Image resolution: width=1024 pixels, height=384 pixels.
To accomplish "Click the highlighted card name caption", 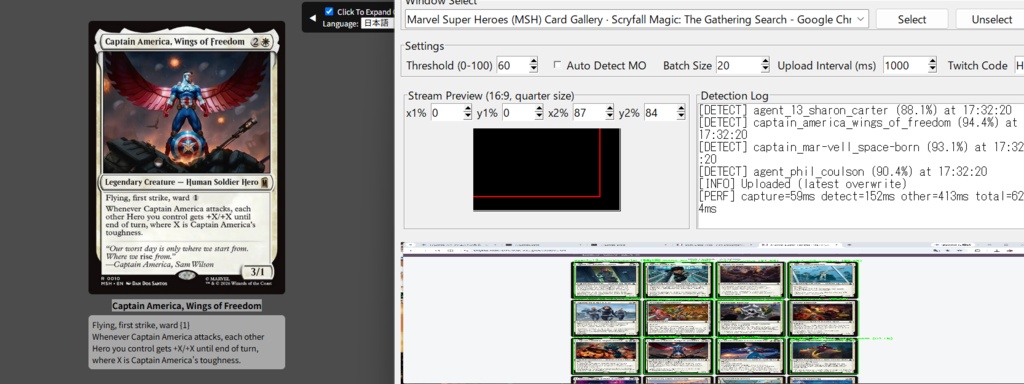I will pyautogui.click(x=187, y=306).
